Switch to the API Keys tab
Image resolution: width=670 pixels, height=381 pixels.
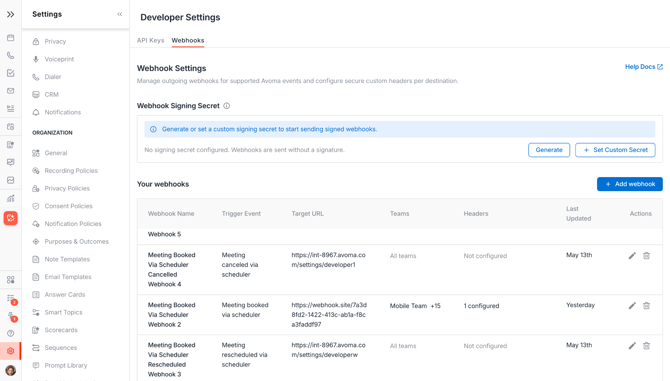coord(150,40)
